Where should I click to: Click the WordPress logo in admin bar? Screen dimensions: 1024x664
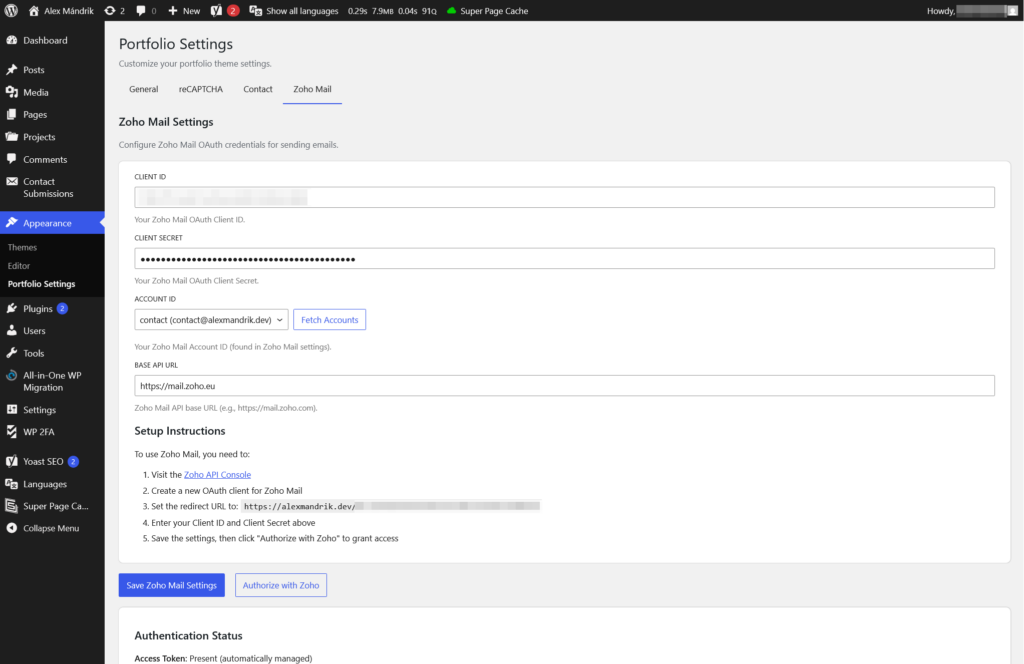click(x=11, y=11)
